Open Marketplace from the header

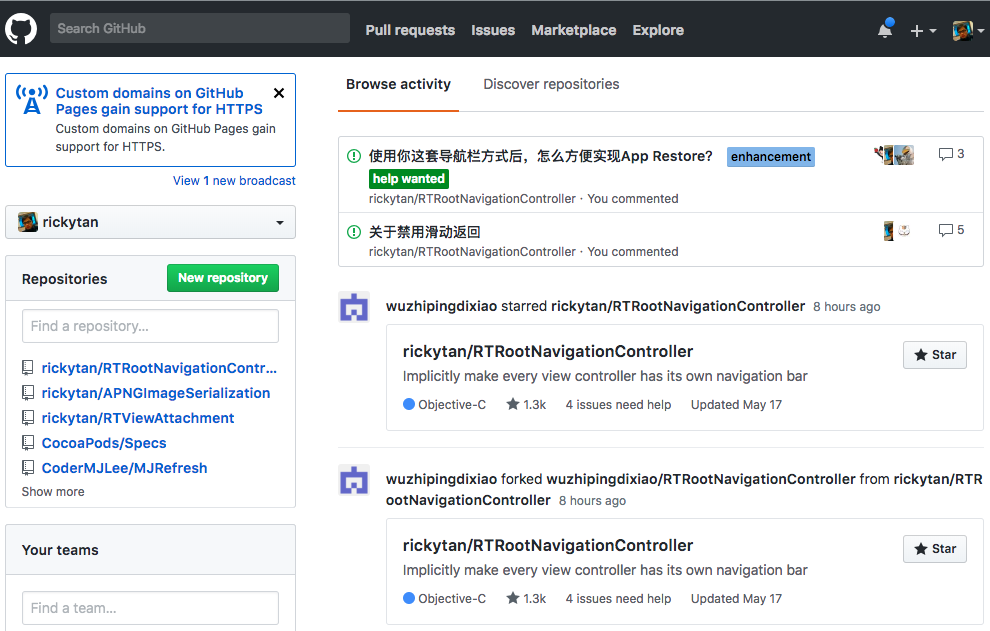573,30
